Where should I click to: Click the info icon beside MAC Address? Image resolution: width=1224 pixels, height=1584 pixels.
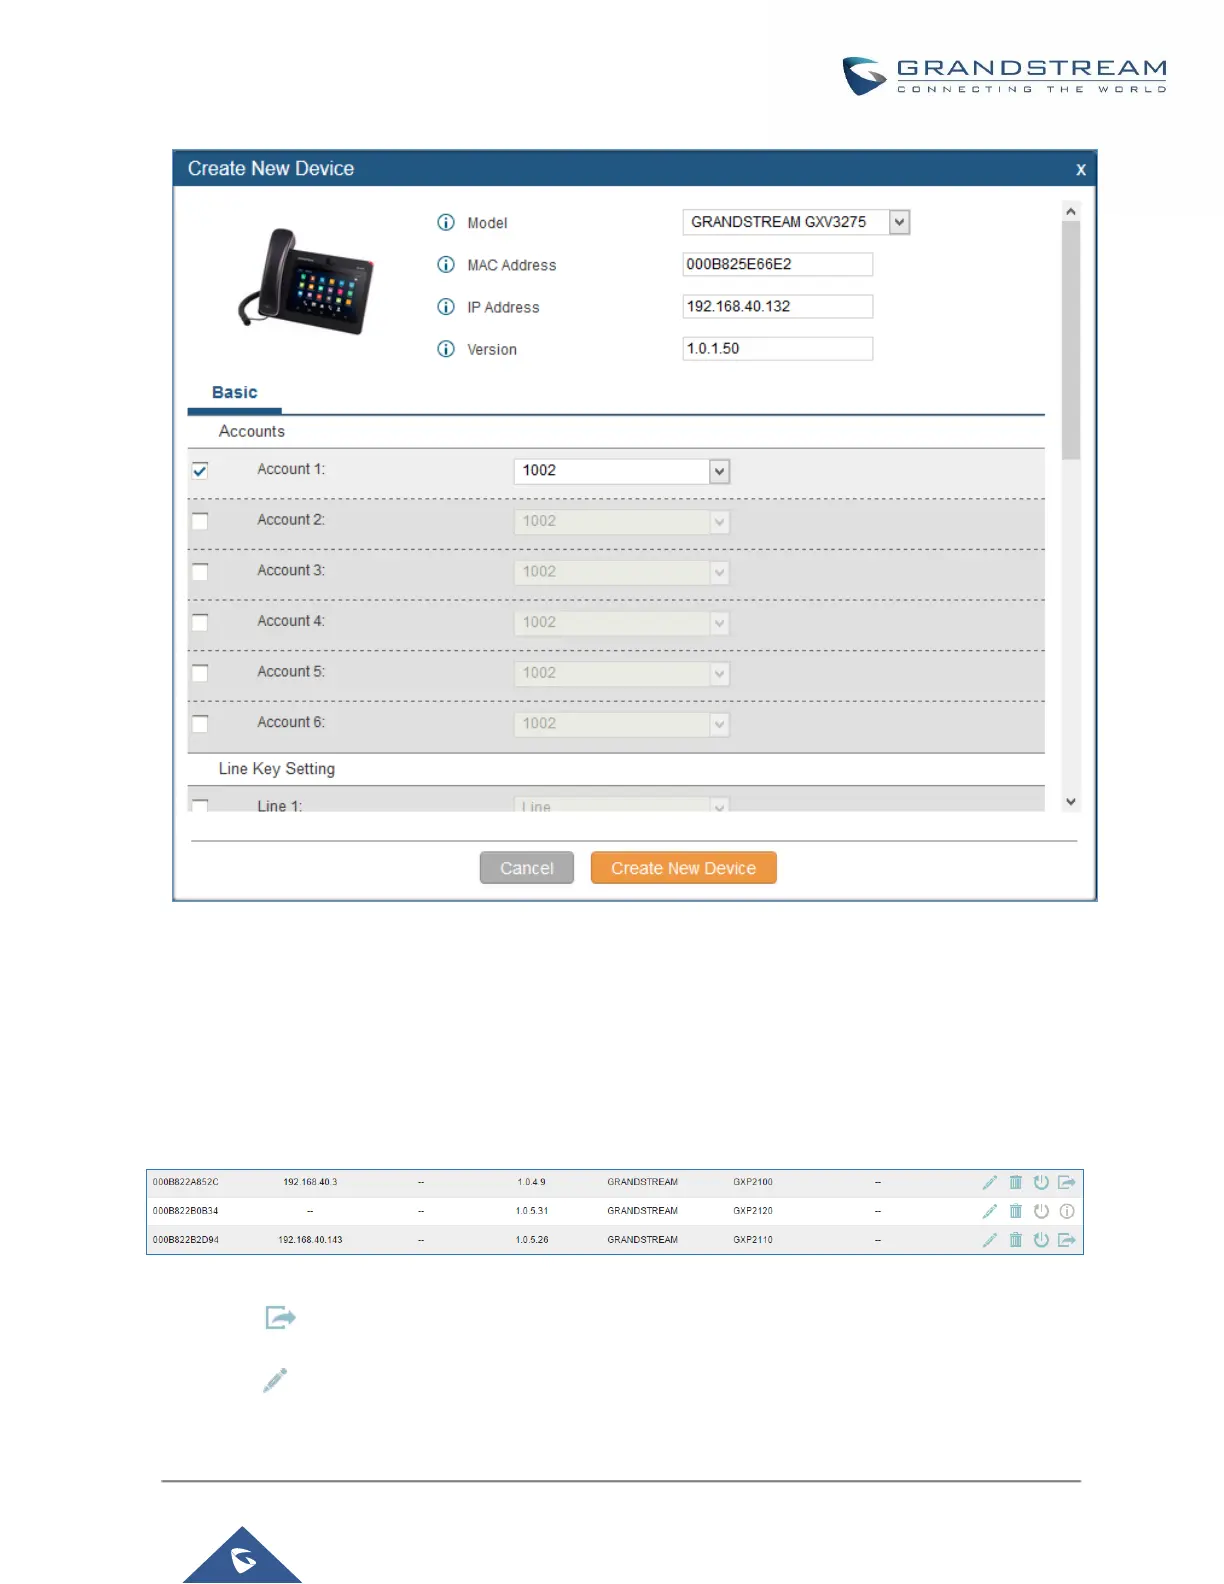coord(446,264)
